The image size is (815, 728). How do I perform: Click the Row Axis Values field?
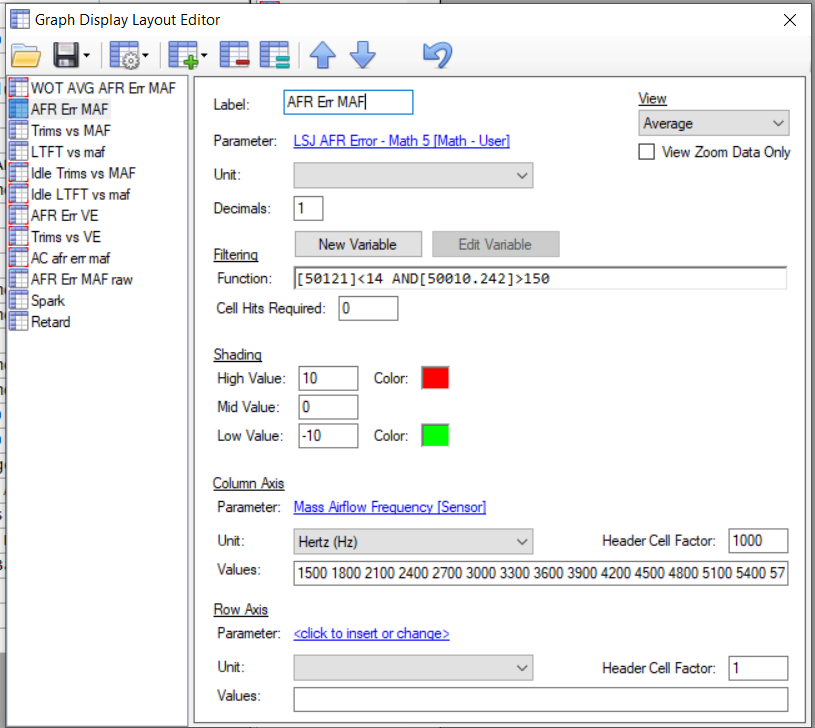tap(541, 700)
